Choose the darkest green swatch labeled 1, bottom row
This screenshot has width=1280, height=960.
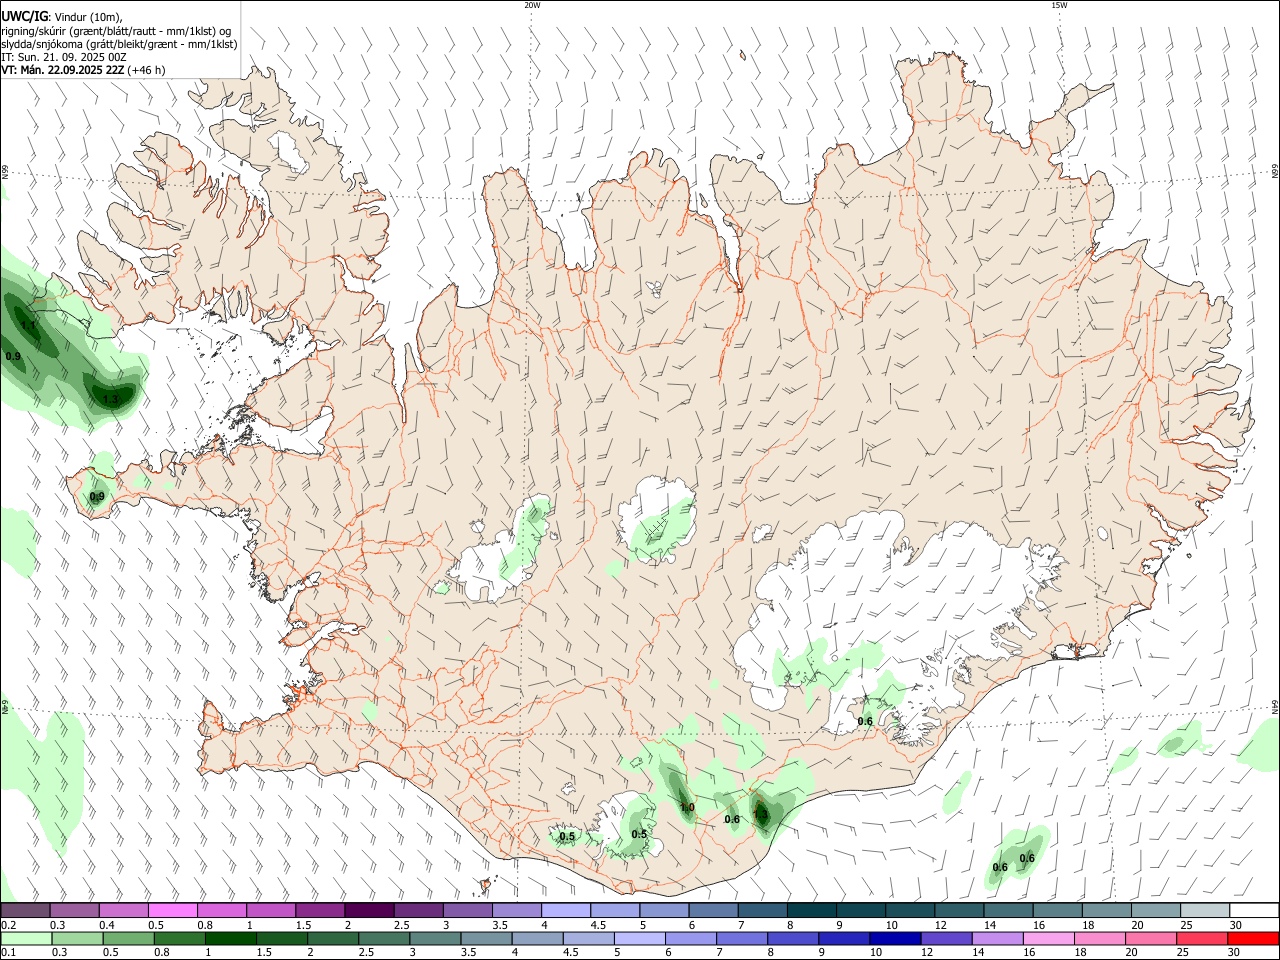pyautogui.click(x=230, y=938)
